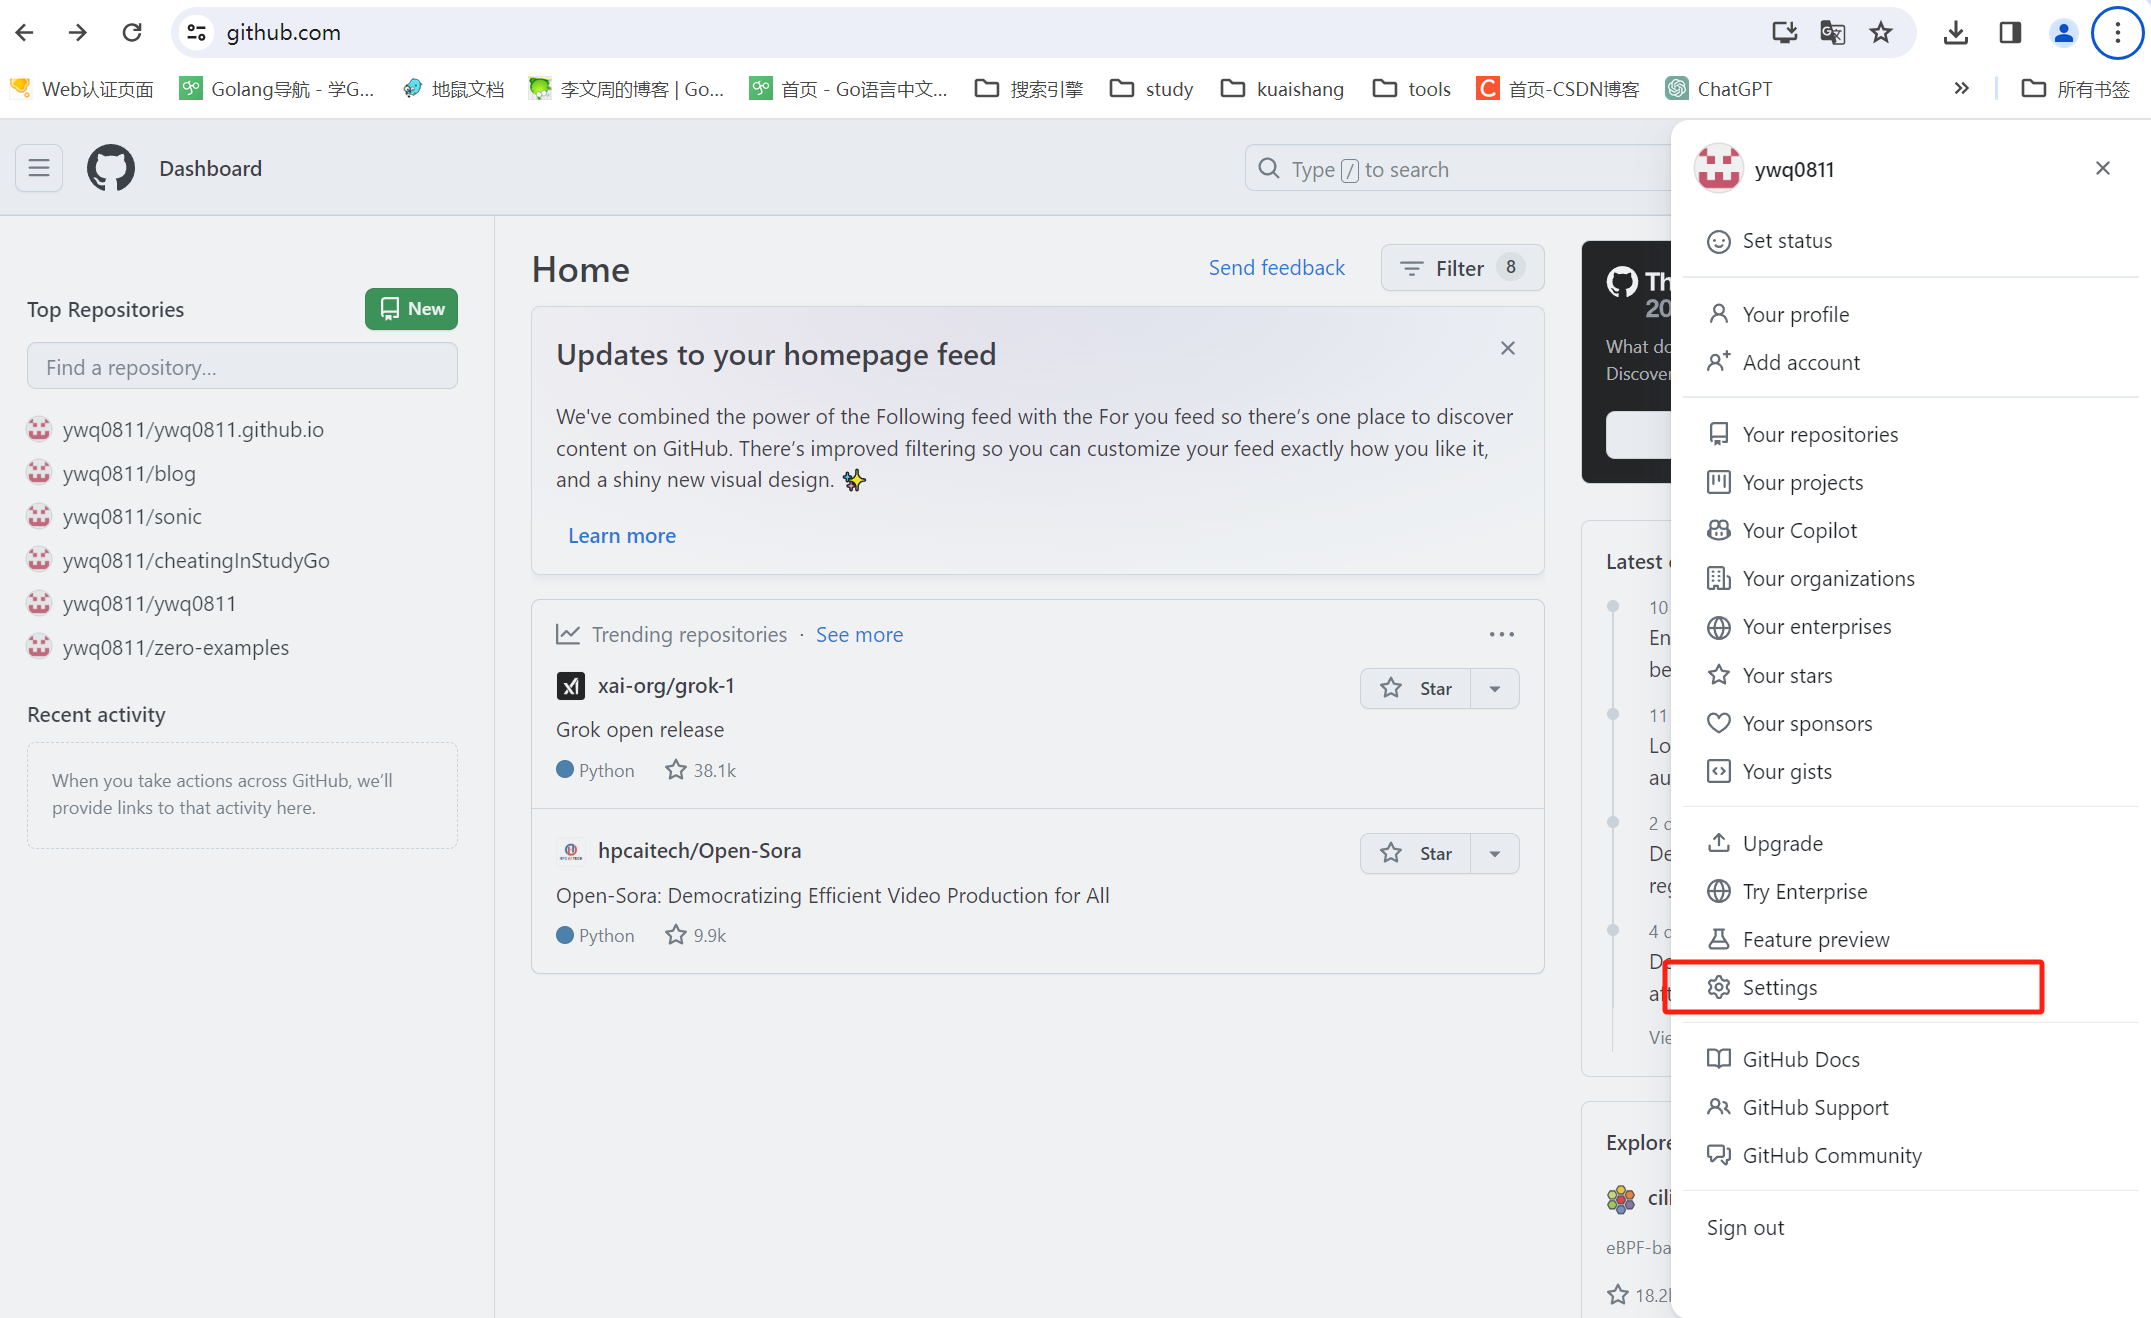Click ywq0811/blog repository in sidebar
The height and width of the screenshot is (1318, 2151).
pos(131,472)
